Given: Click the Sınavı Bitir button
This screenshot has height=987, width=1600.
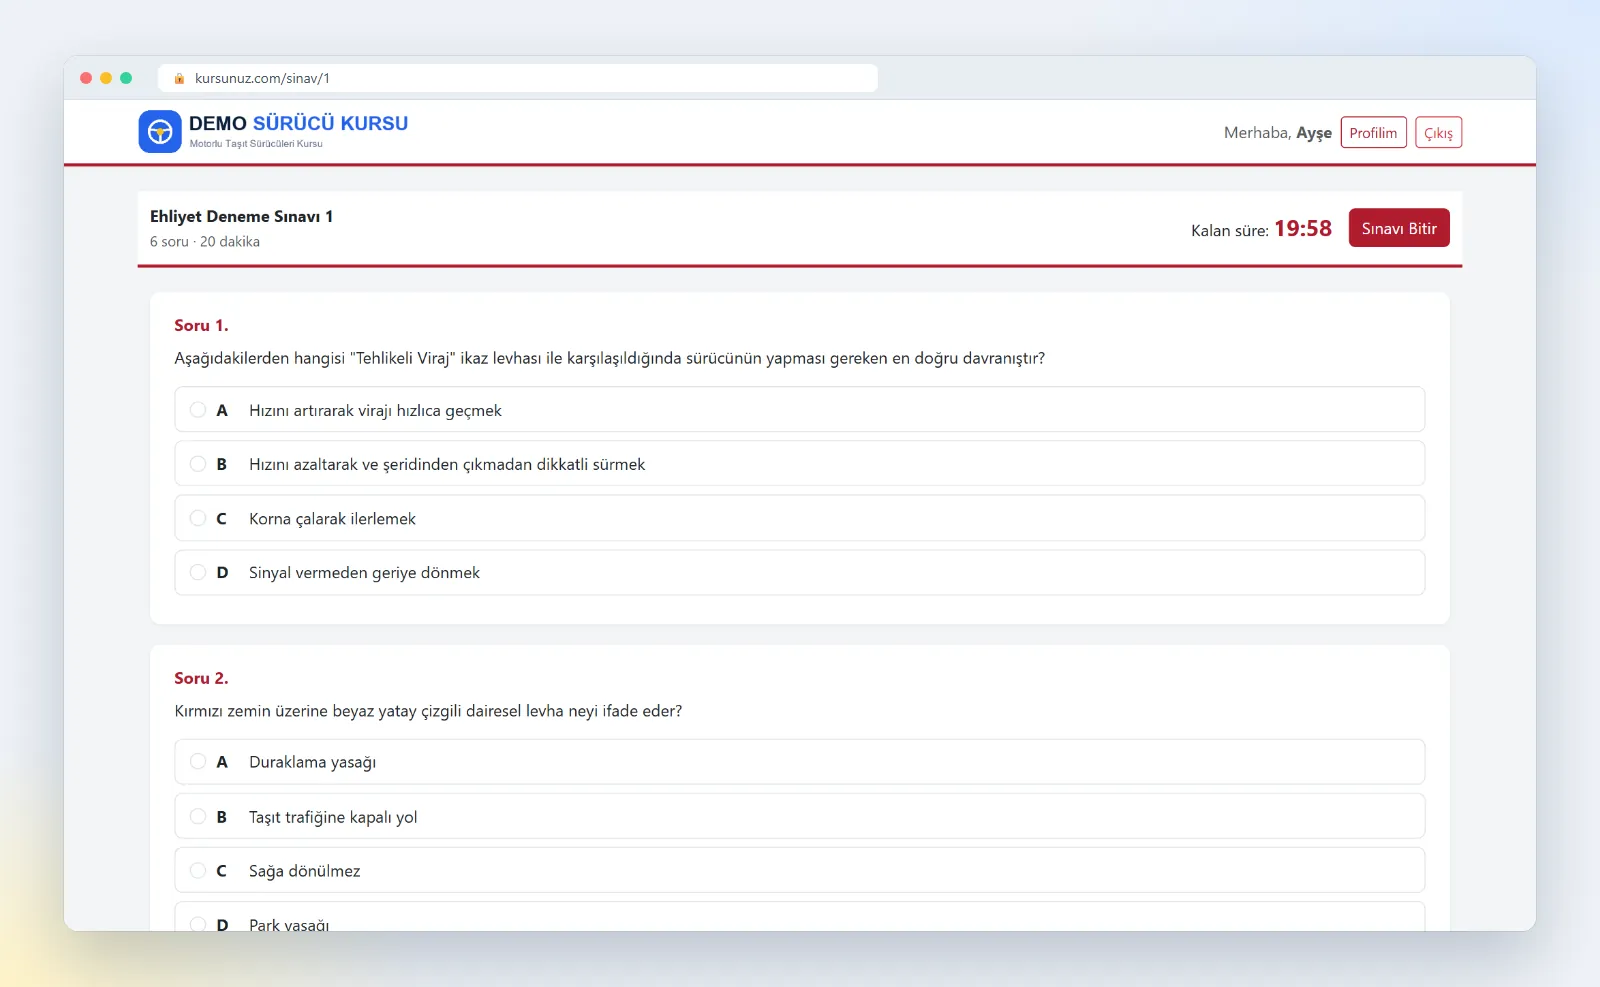Looking at the screenshot, I should [x=1399, y=228].
